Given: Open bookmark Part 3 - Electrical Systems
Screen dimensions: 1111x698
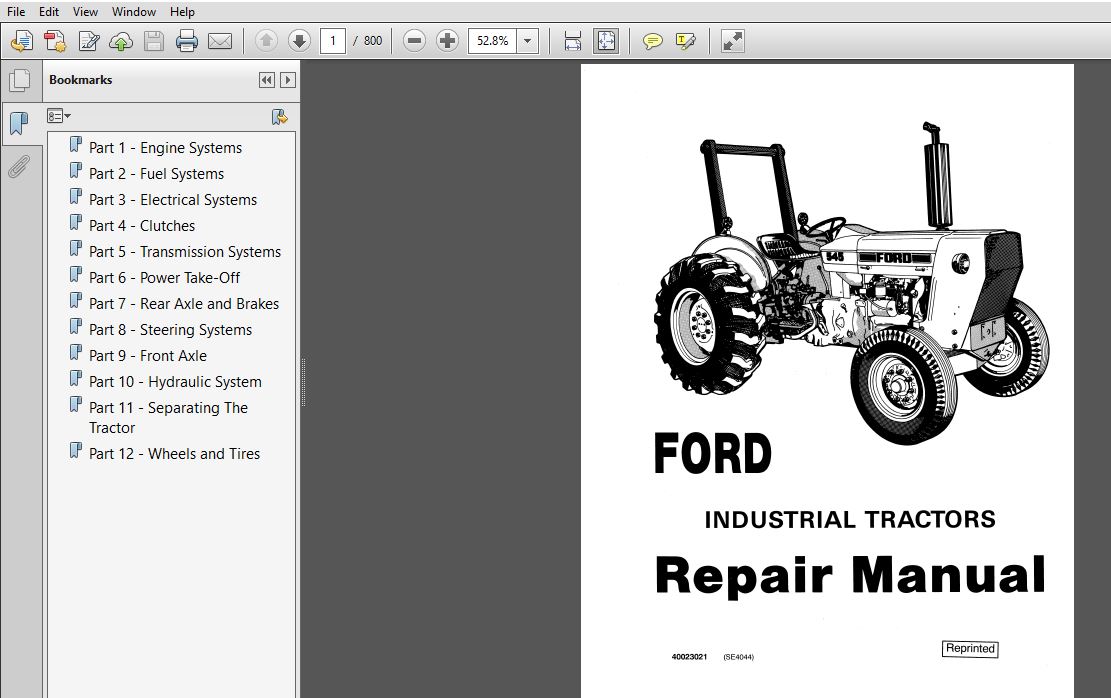Looking at the screenshot, I should click(x=173, y=200).
